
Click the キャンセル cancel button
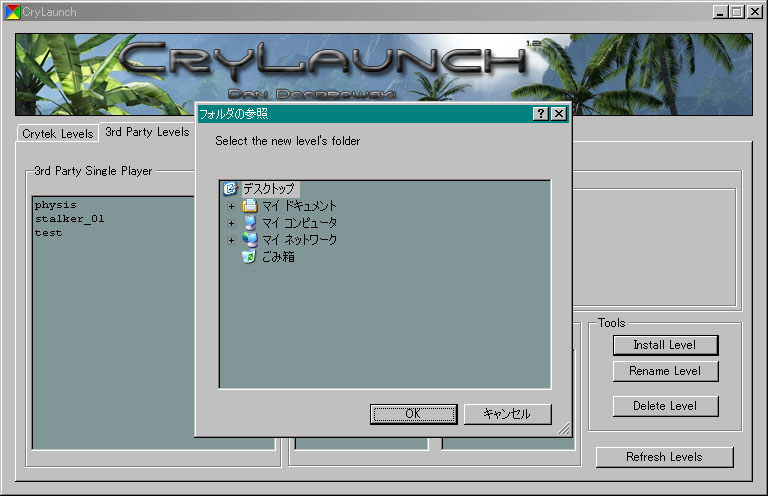tap(507, 414)
